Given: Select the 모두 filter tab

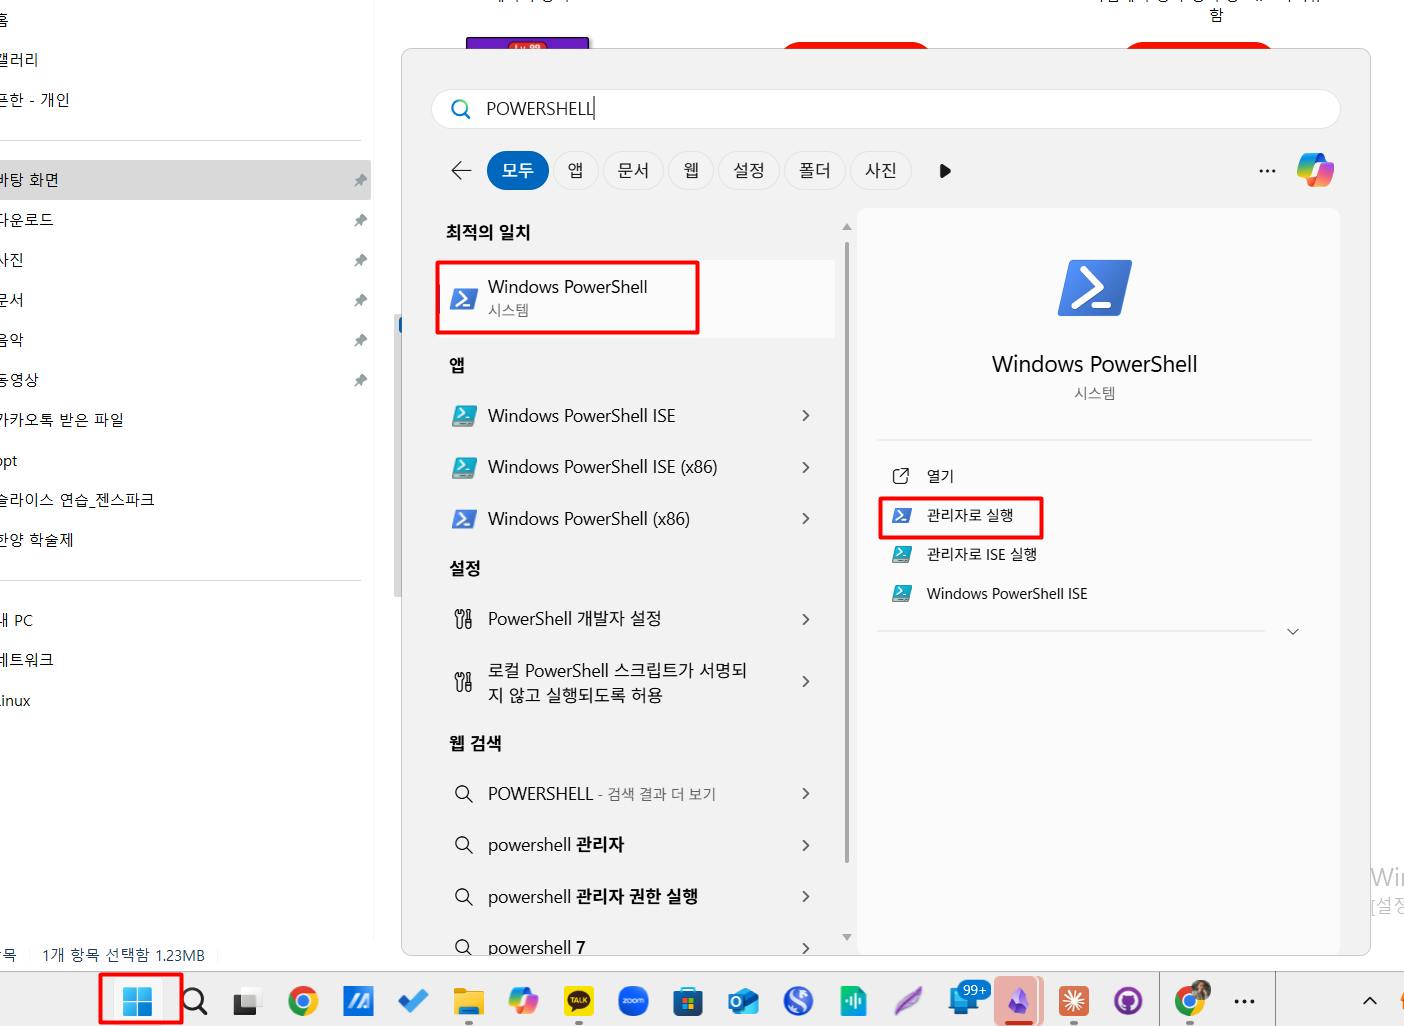Looking at the screenshot, I should coord(518,170).
